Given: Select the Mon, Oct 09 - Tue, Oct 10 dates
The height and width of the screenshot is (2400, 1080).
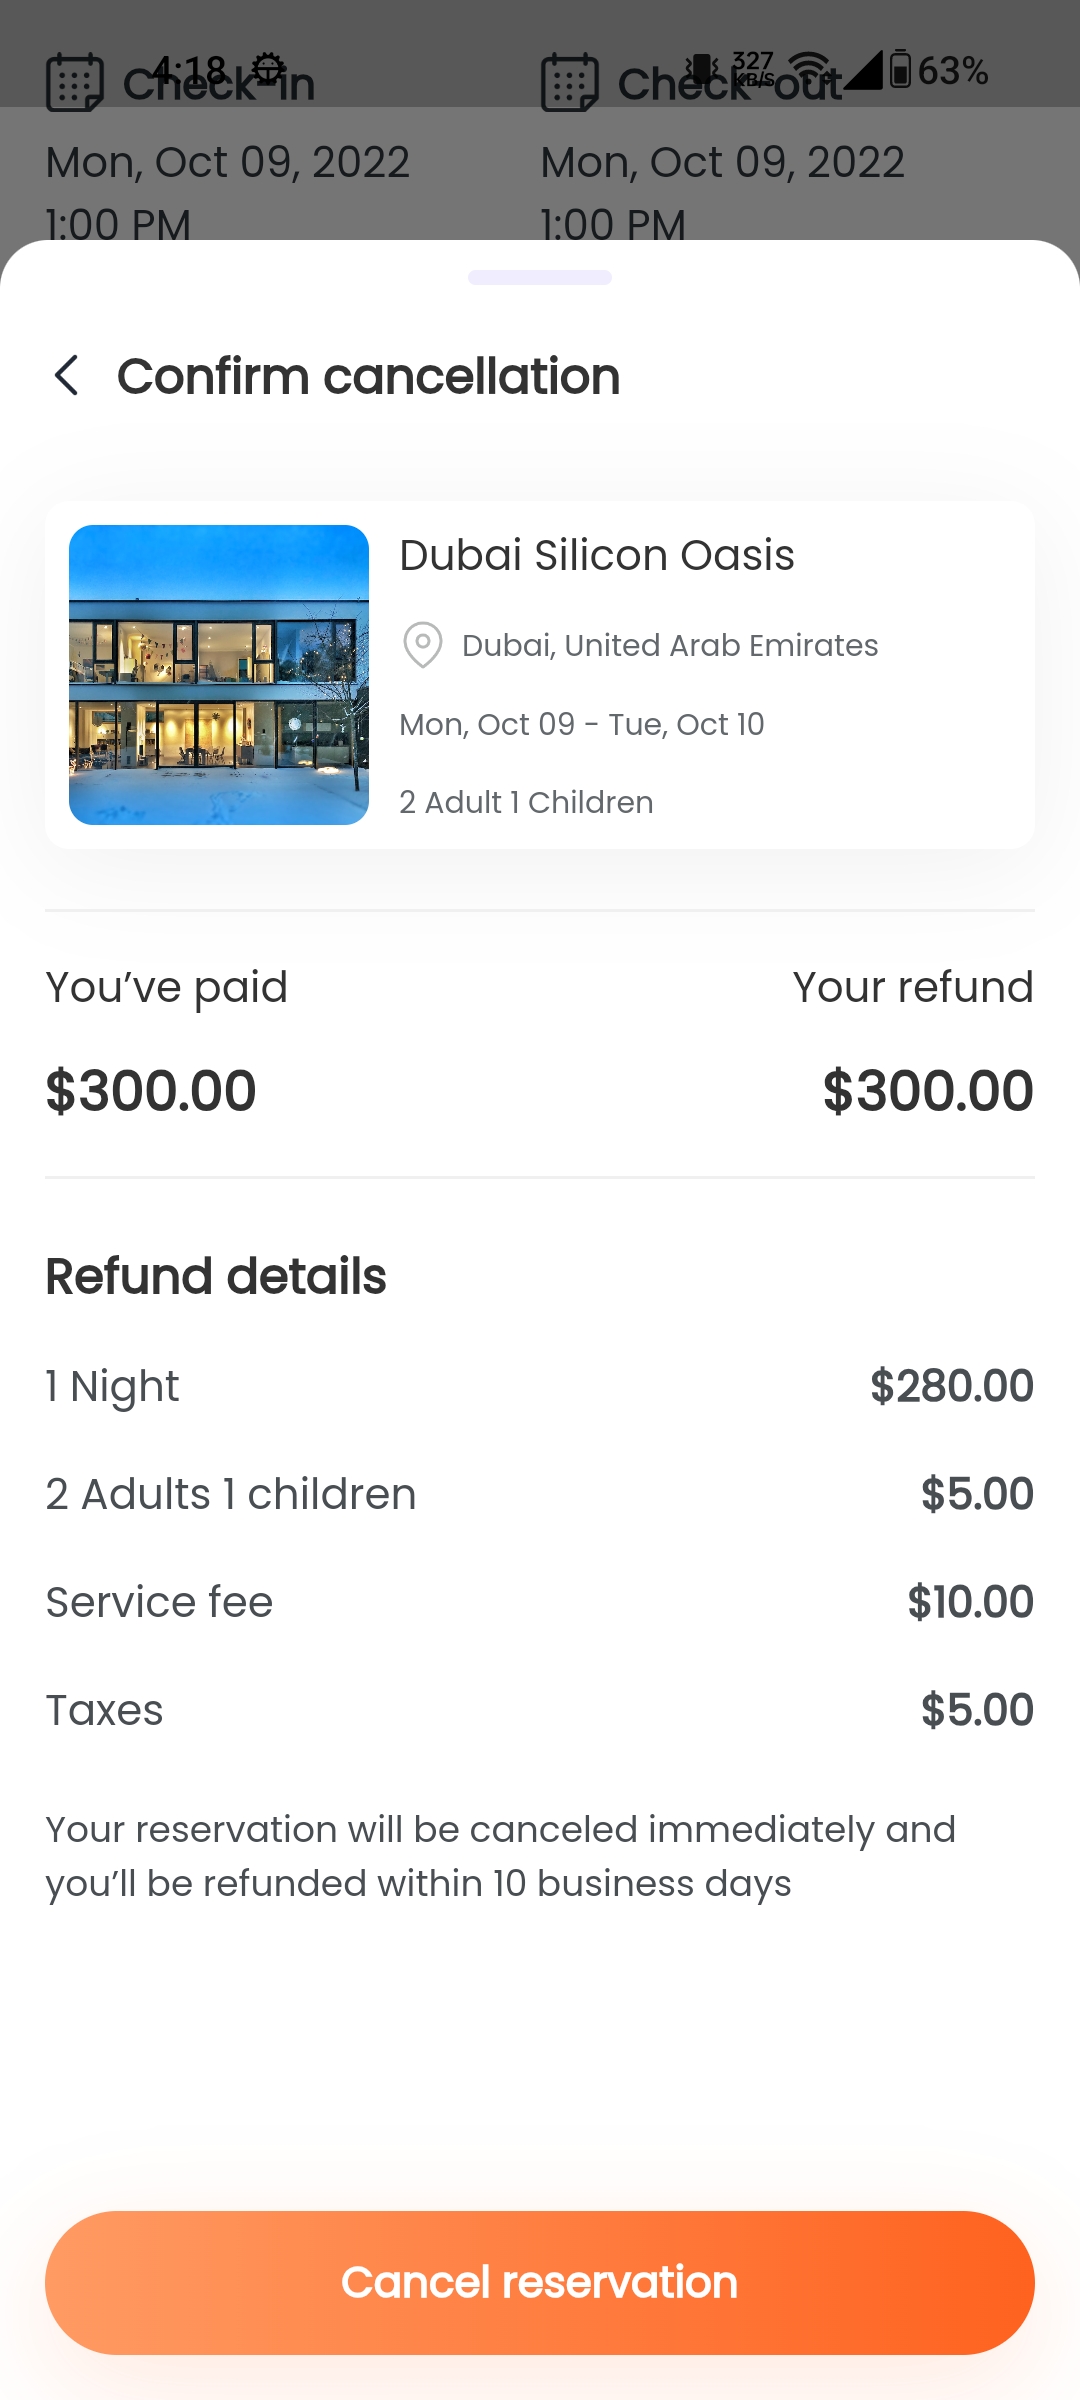Looking at the screenshot, I should [x=582, y=724].
